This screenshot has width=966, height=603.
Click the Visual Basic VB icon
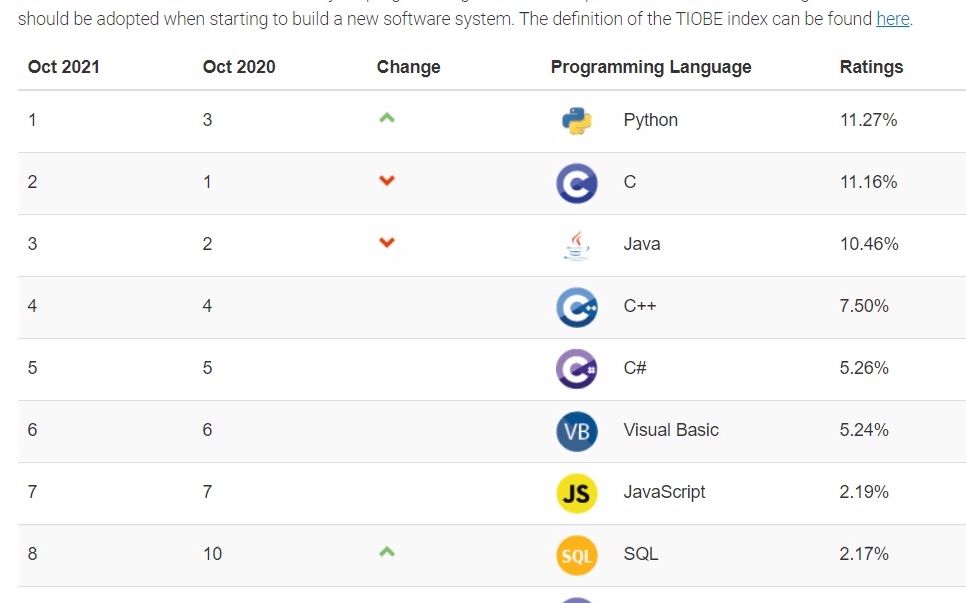577,431
